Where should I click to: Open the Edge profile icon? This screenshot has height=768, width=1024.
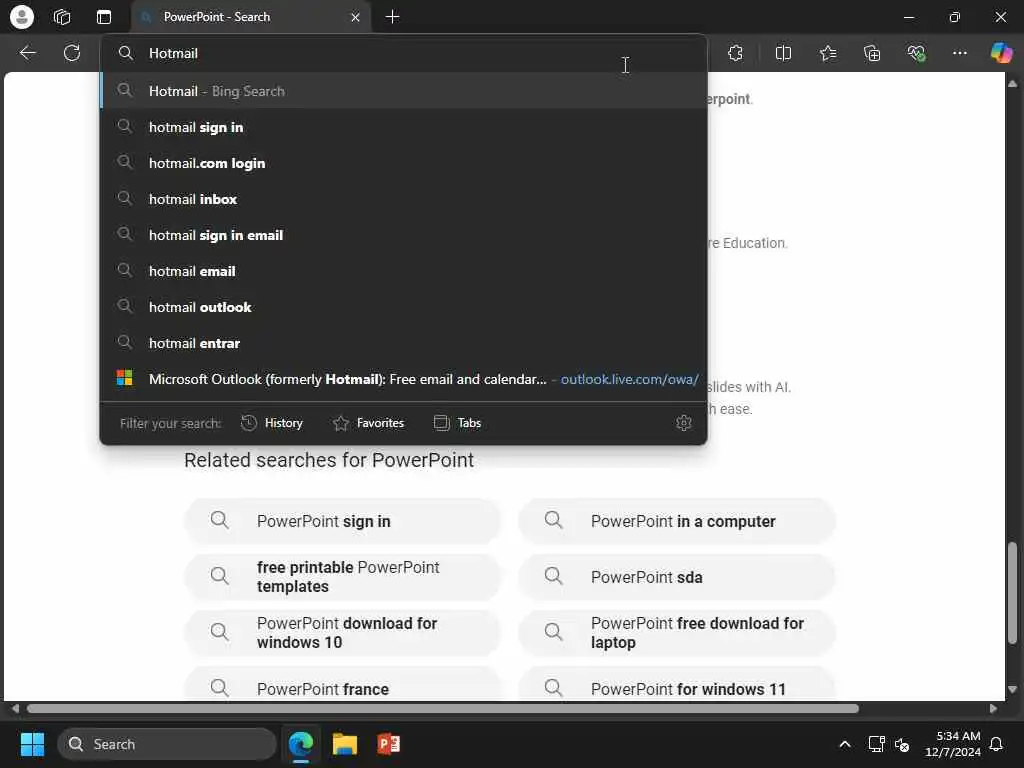[x=22, y=17]
